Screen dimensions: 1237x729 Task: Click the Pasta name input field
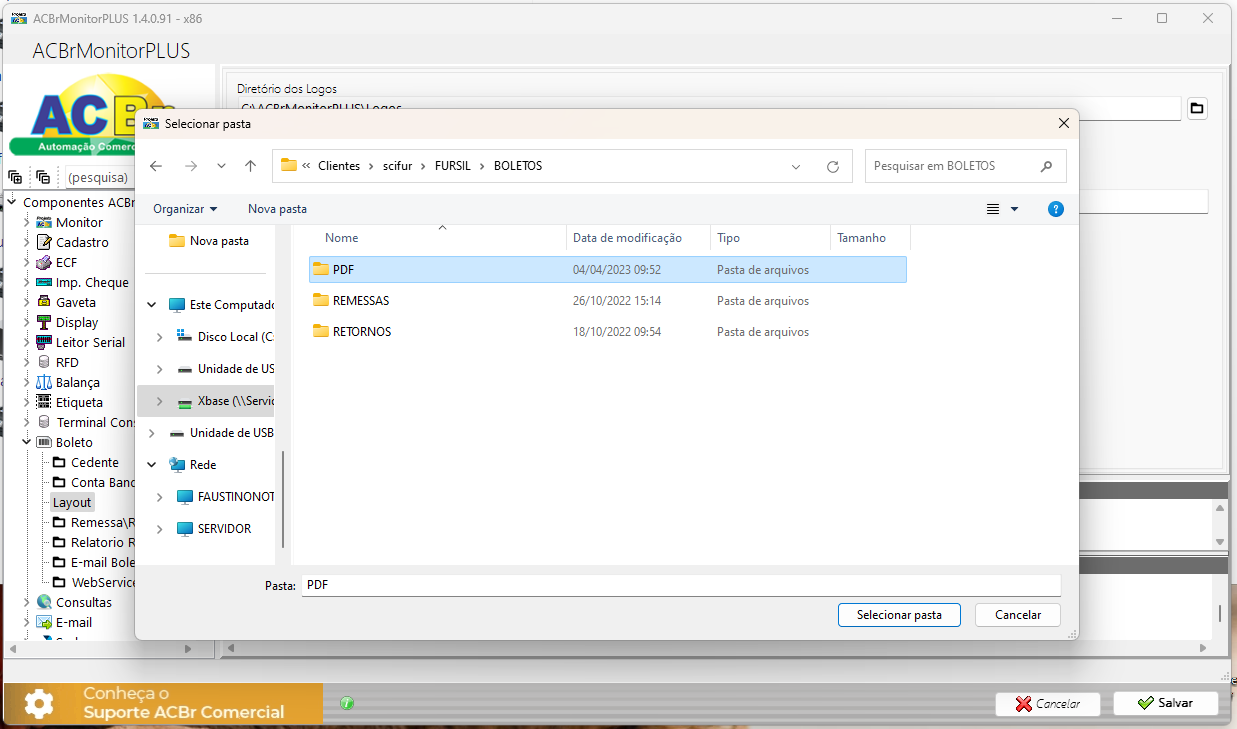click(x=680, y=585)
